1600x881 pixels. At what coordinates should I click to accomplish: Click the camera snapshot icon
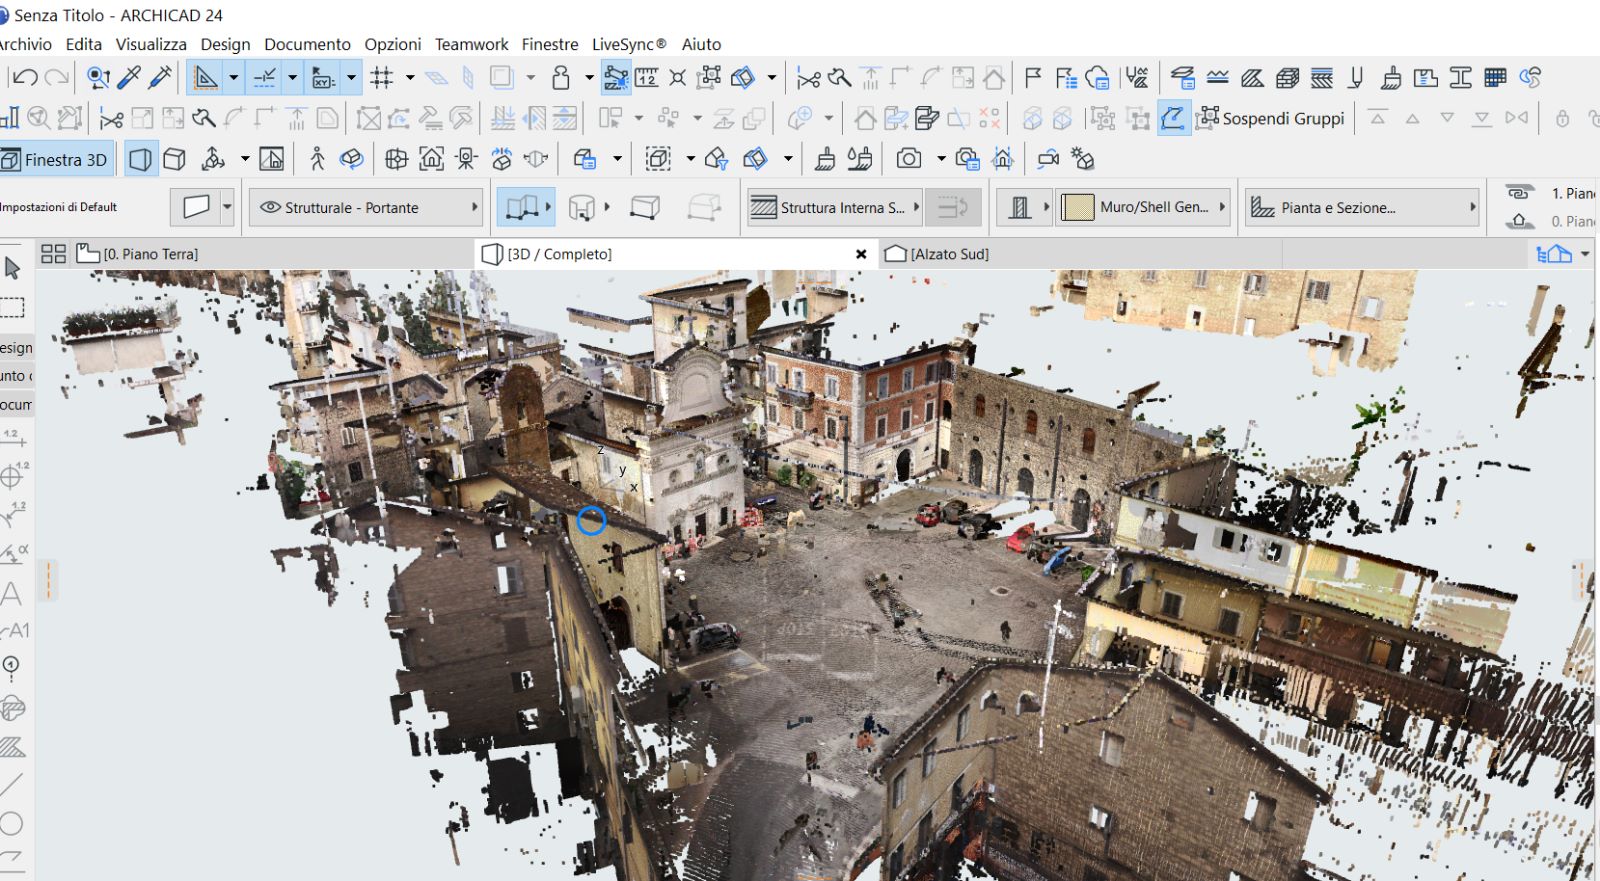tap(908, 159)
